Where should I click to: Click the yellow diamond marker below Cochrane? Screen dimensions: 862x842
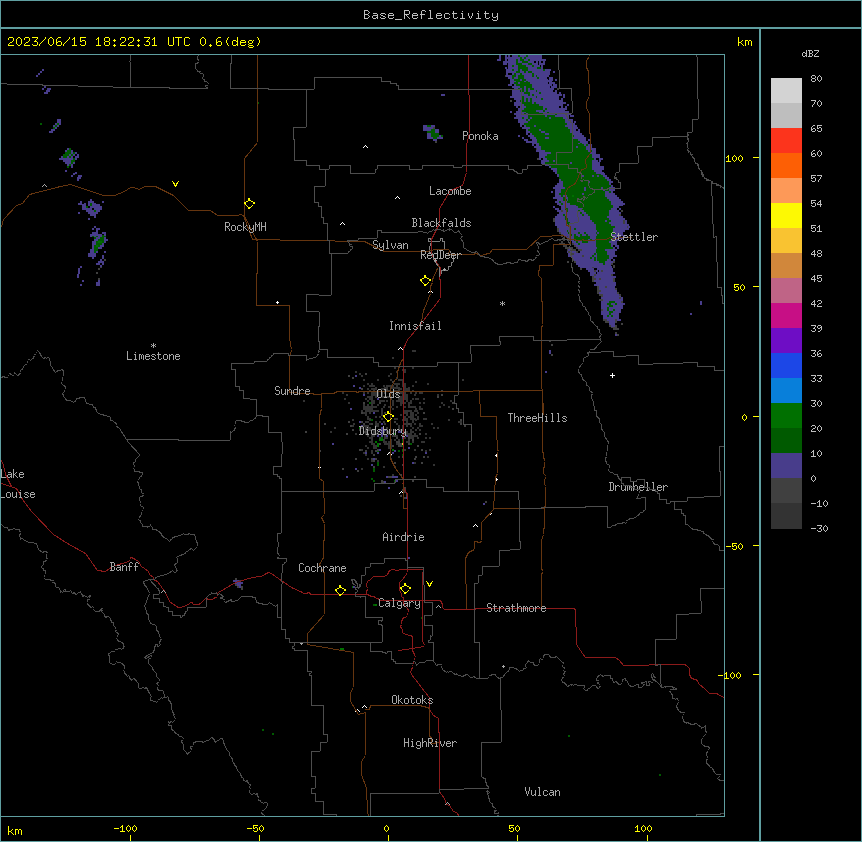tap(340, 590)
